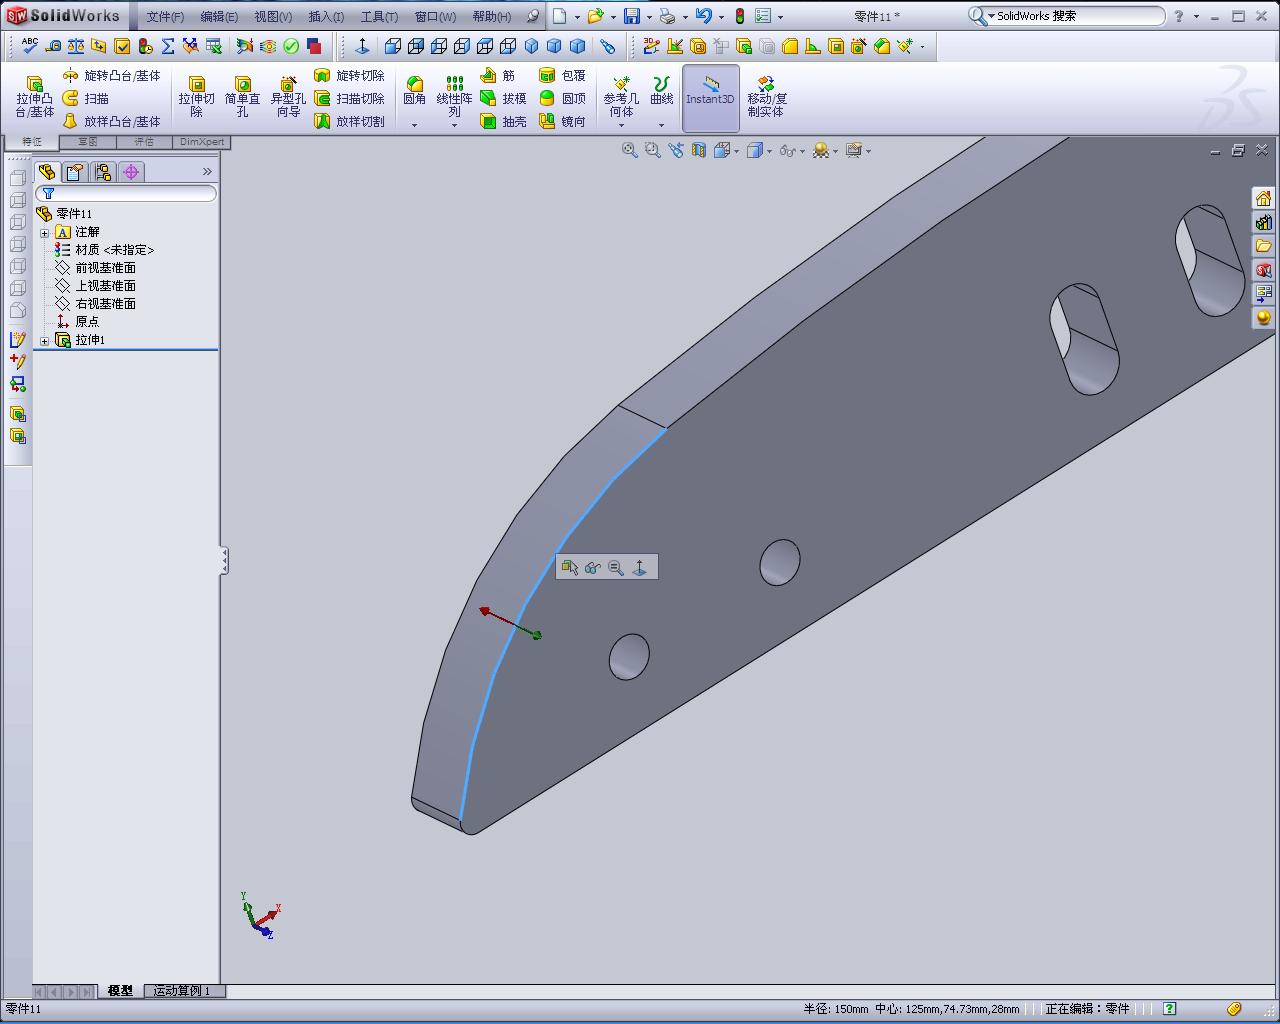Select the 旋转凸台/基体 revolve boss tool
The height and width of the screenshot is (1024, 1280).
[x=111, y=76]
